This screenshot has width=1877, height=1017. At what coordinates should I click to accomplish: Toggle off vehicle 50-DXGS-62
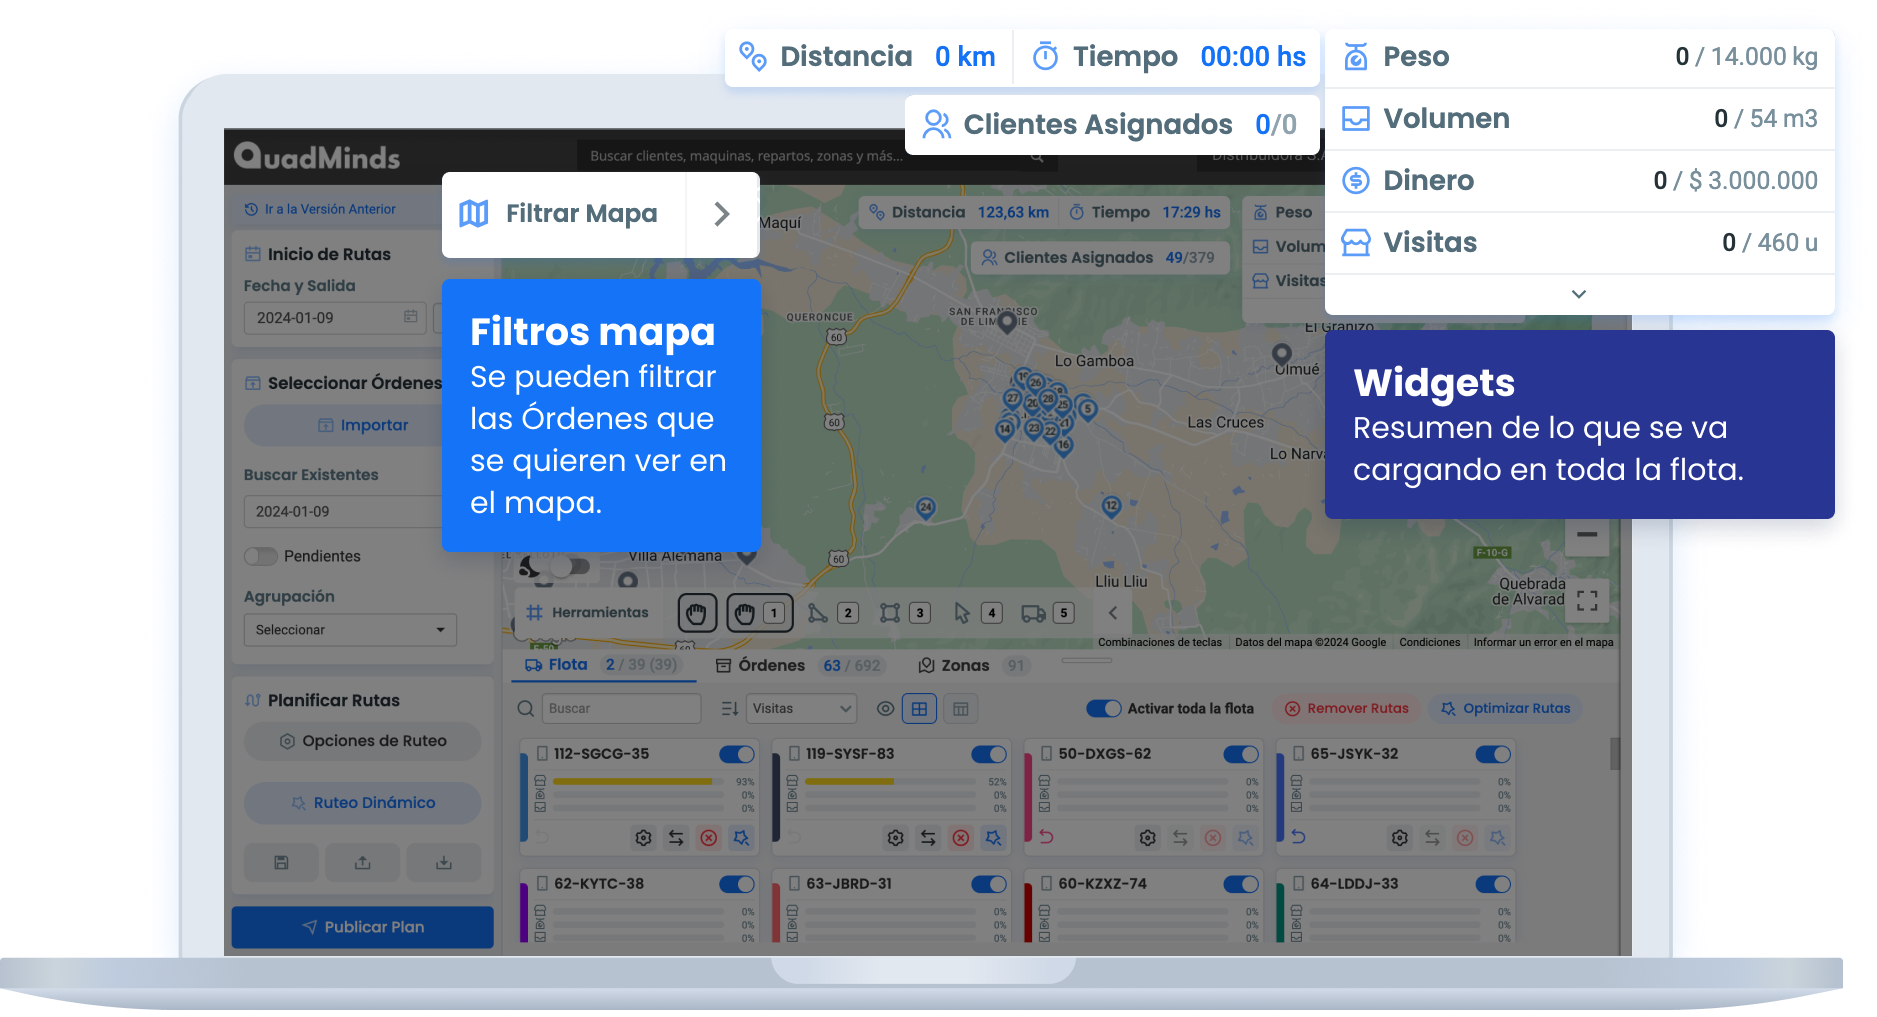pyautogui.click(x=1241, y=754)
